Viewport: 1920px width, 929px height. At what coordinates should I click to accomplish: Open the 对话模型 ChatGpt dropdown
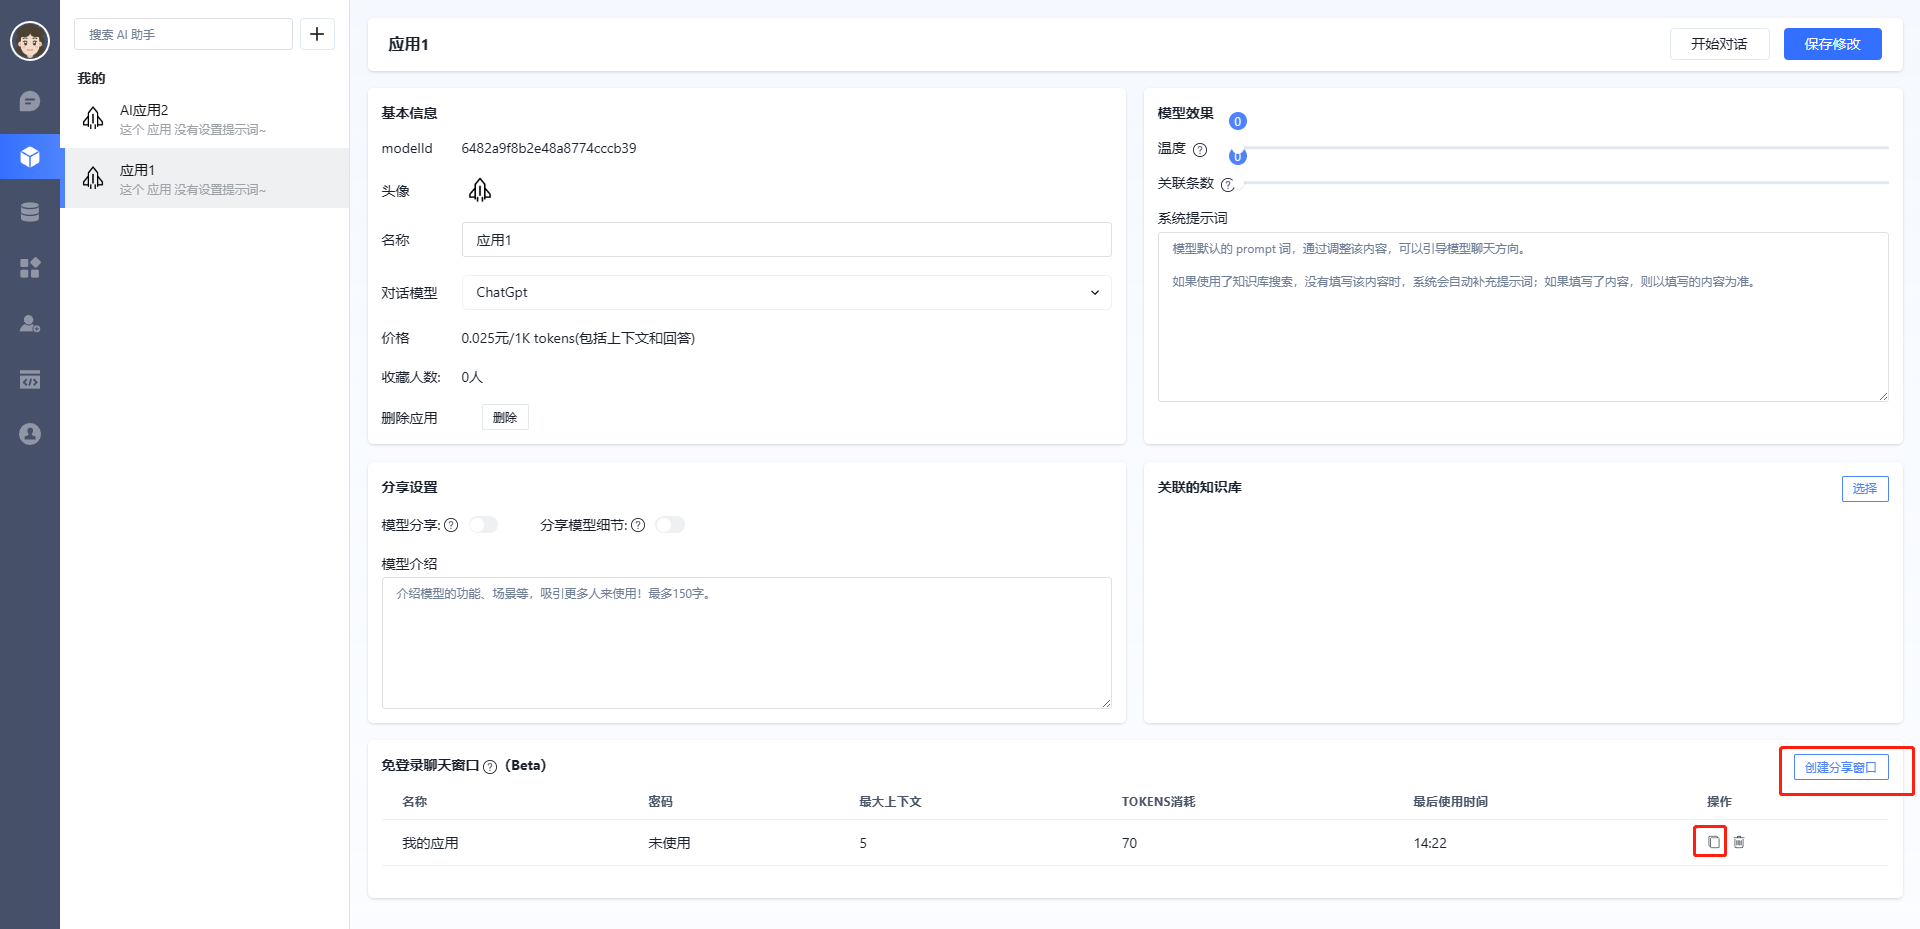coord(786,292)
